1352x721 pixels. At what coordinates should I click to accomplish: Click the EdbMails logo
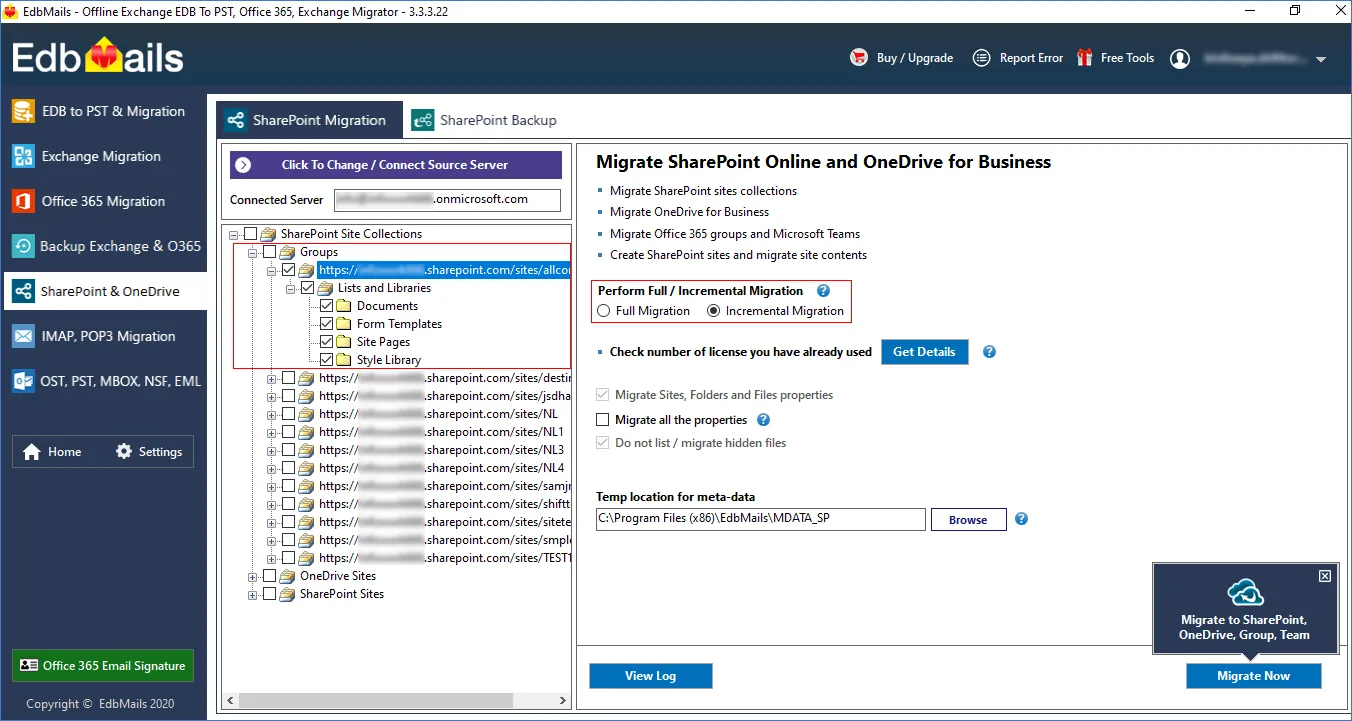[x=98, y=57]
